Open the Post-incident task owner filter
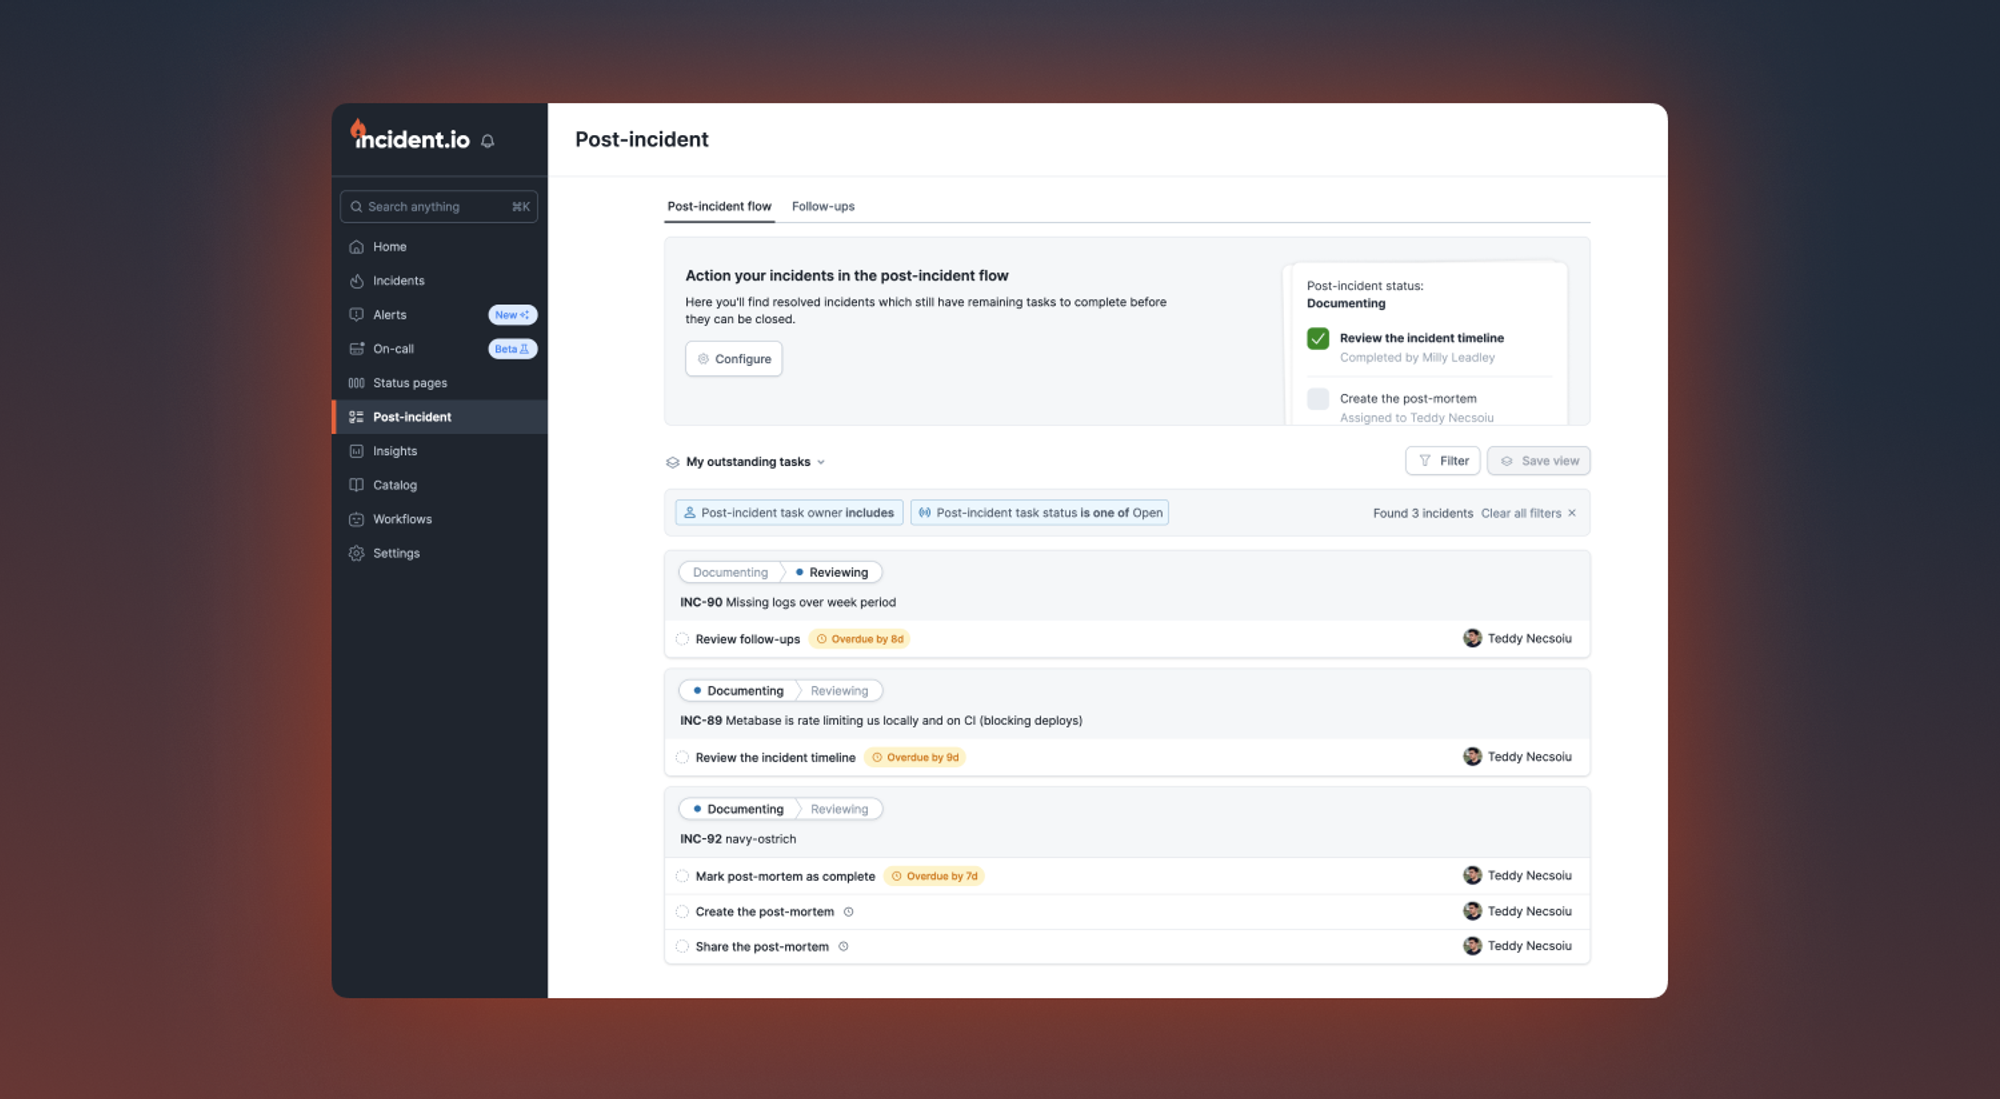Viewport: 2000px width, 1099px height. tap(789, 513)
